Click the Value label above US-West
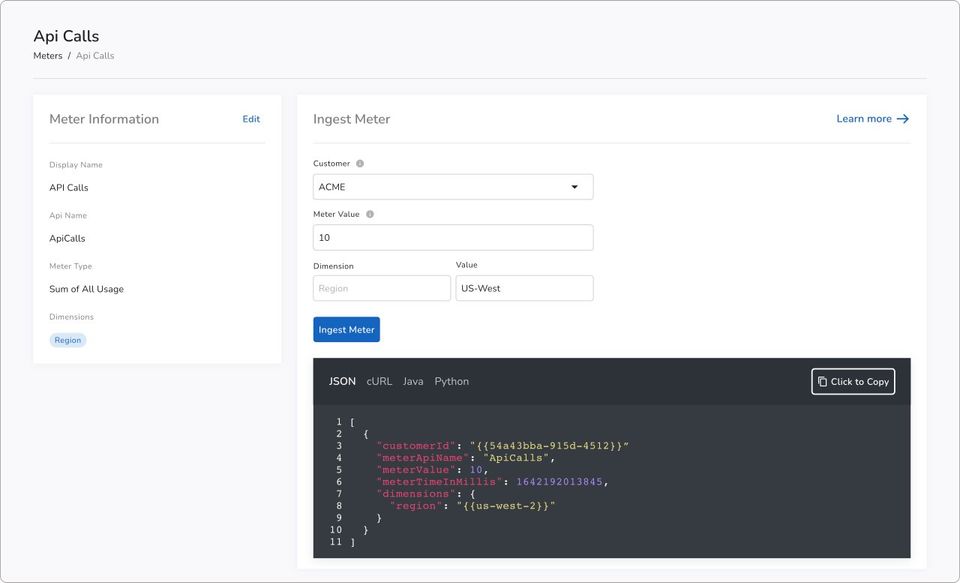 [x=467, y=265]
